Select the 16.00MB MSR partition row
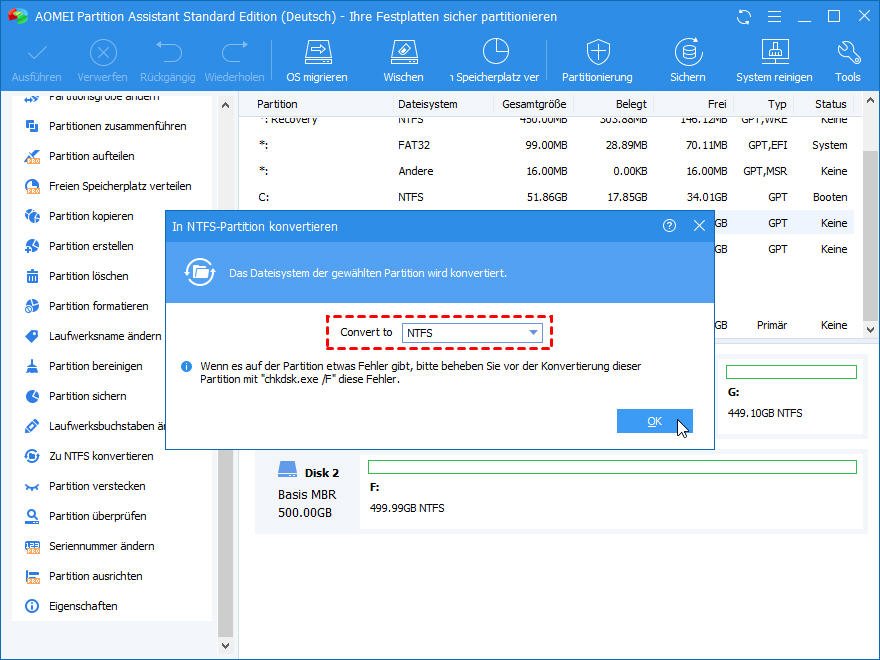Viewport: 880px width, 660px height. click(553, 171)
